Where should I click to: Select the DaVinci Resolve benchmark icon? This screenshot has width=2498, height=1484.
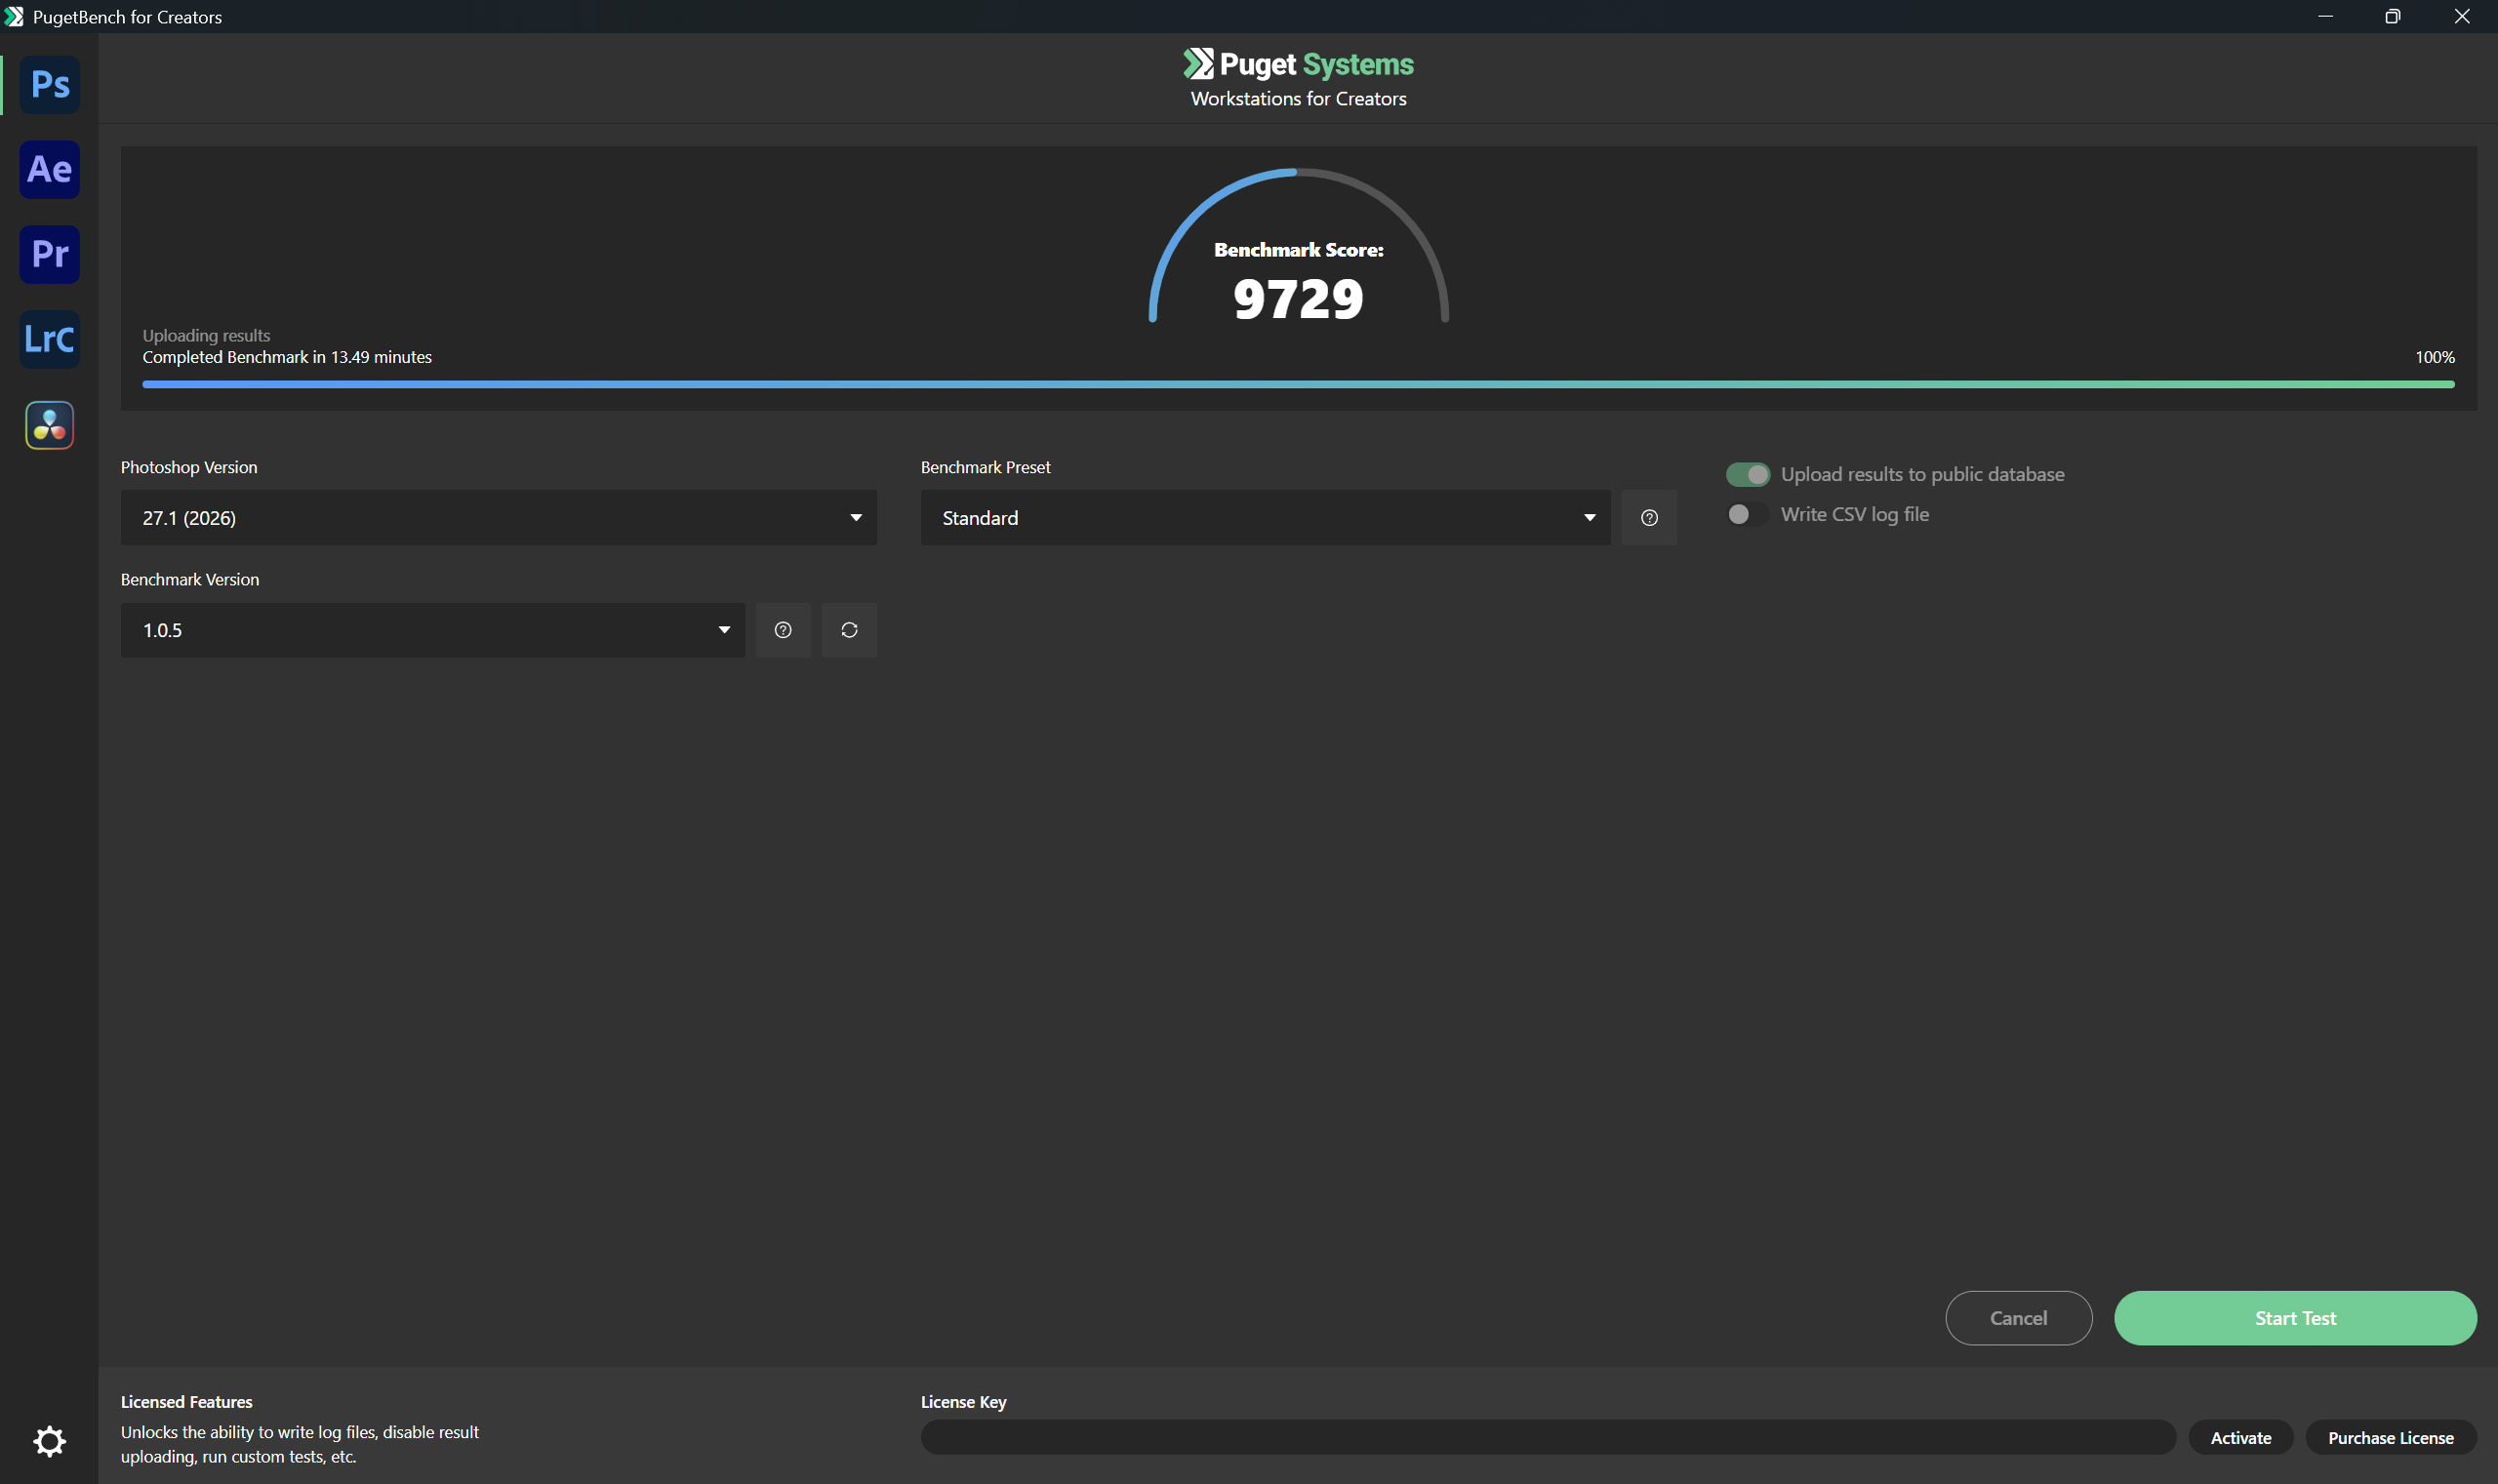[x=49, y=425]
